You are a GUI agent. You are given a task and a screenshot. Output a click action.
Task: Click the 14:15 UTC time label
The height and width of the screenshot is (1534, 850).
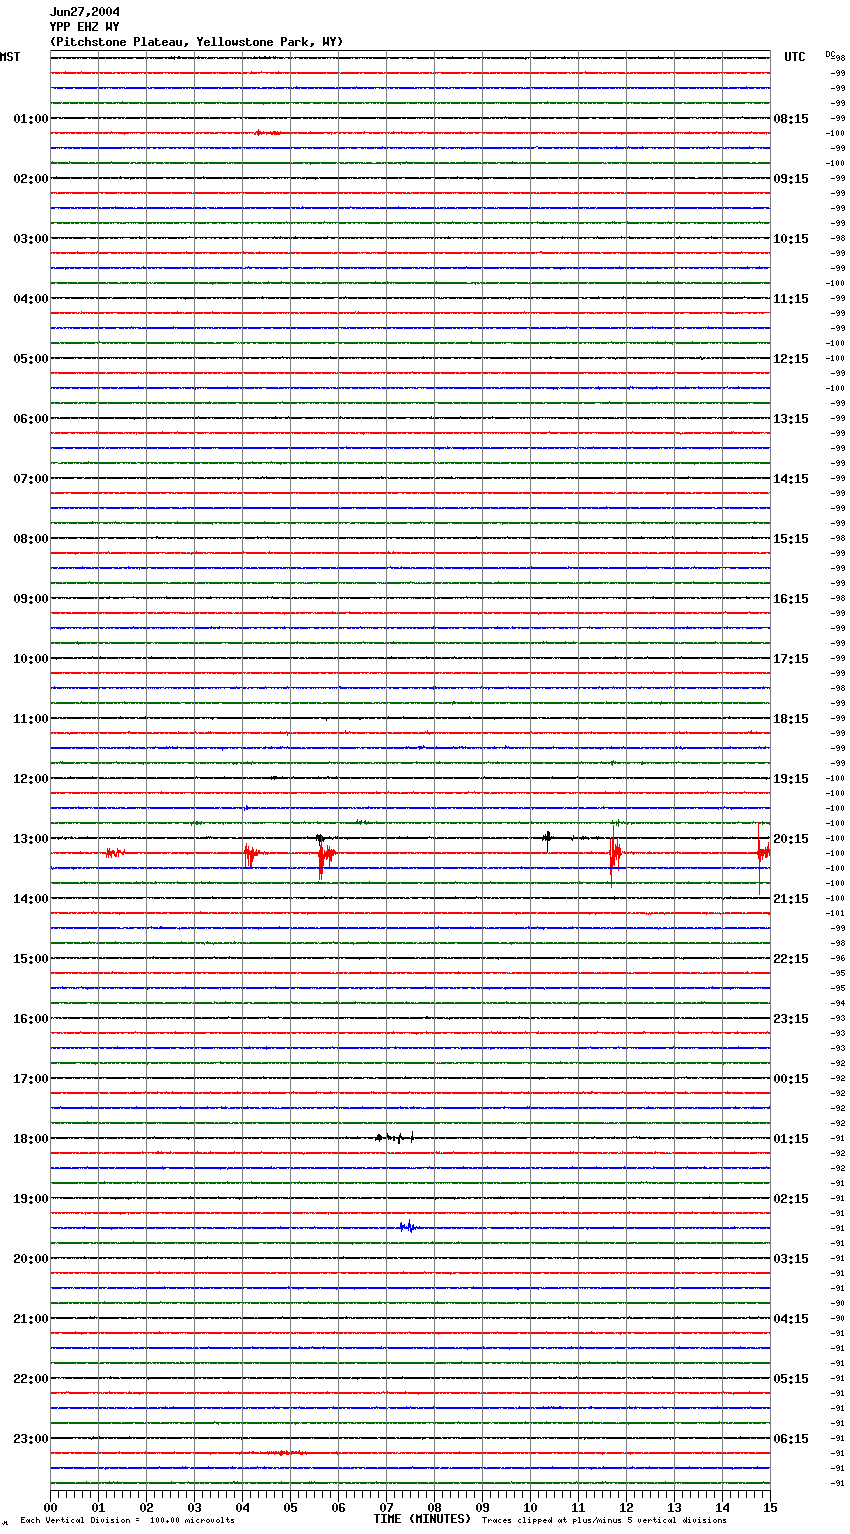coord(791,479)
